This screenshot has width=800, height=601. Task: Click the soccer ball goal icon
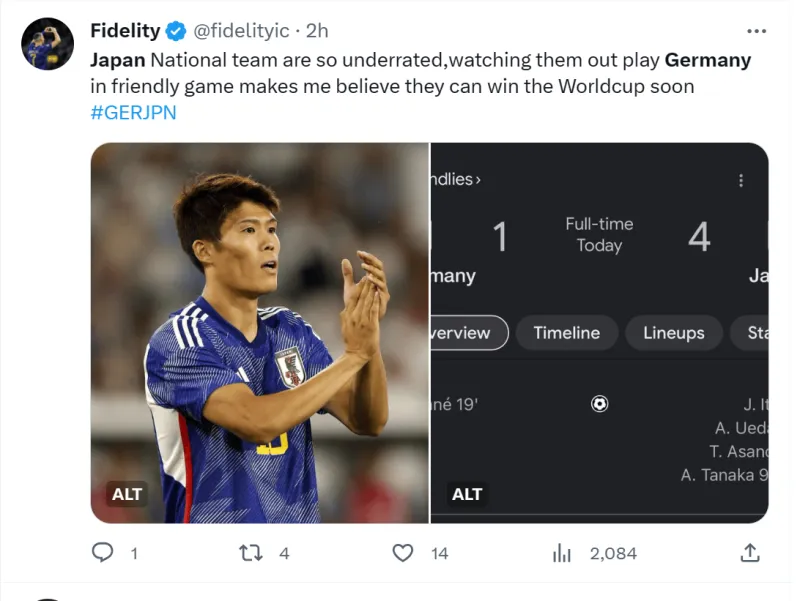599,404
